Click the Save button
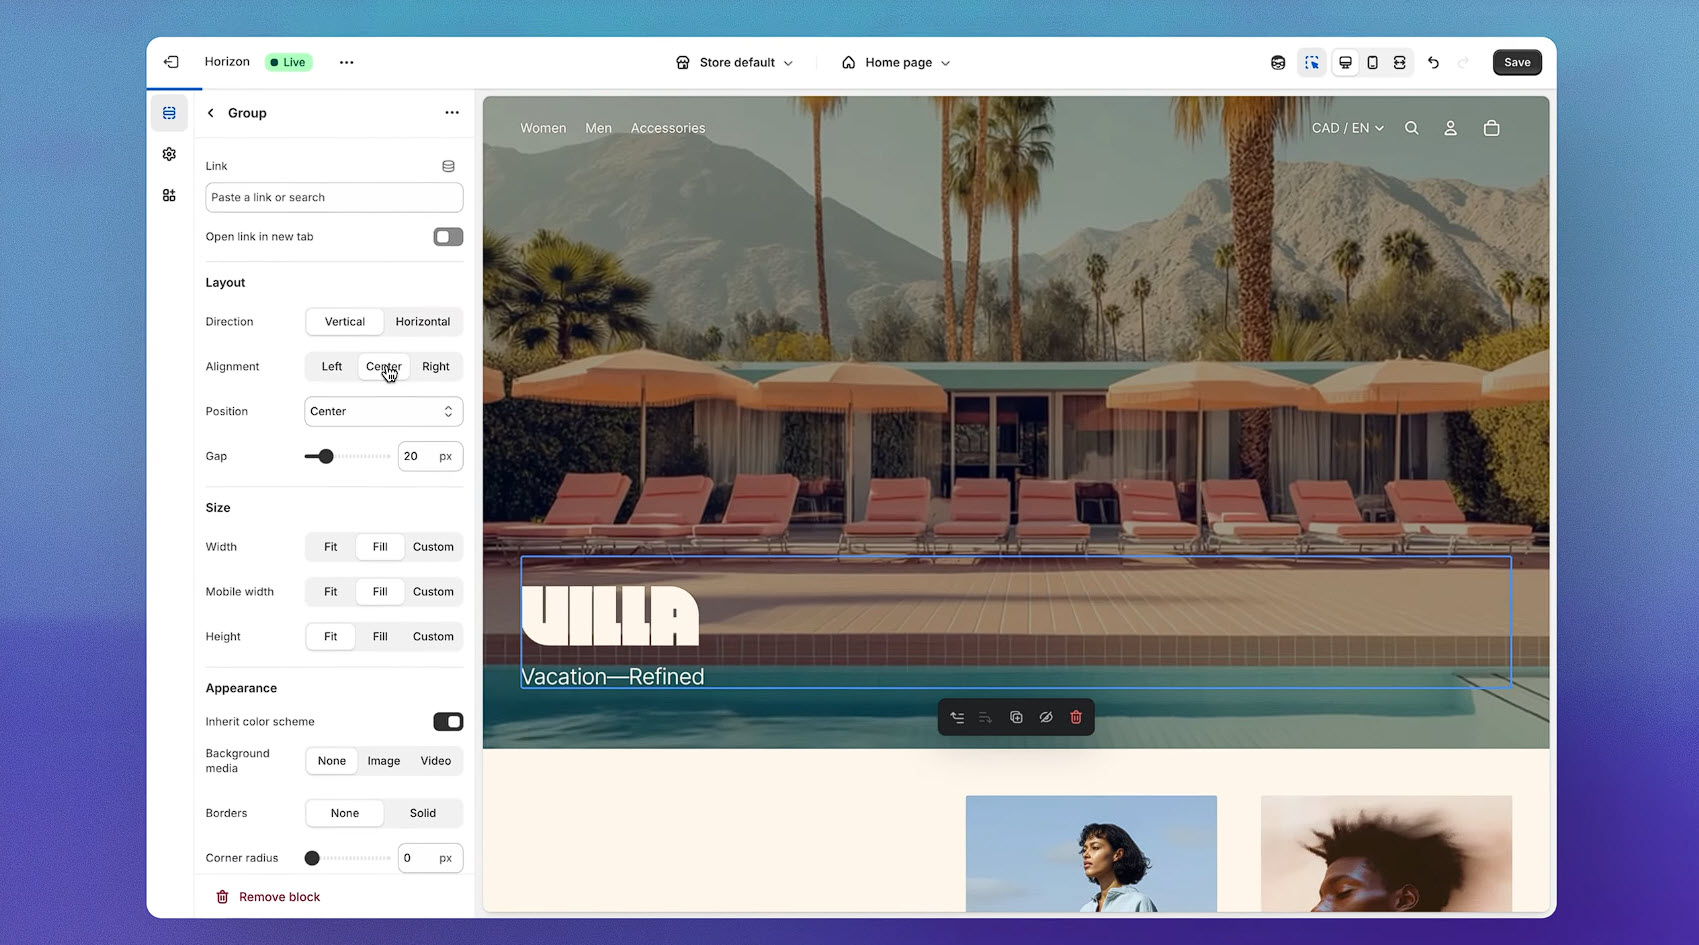1699x945 pixels. (1516, 62)
